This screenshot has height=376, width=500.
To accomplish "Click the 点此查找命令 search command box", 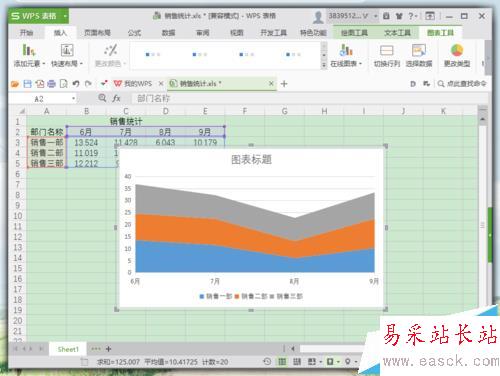I will click(462, 84).
